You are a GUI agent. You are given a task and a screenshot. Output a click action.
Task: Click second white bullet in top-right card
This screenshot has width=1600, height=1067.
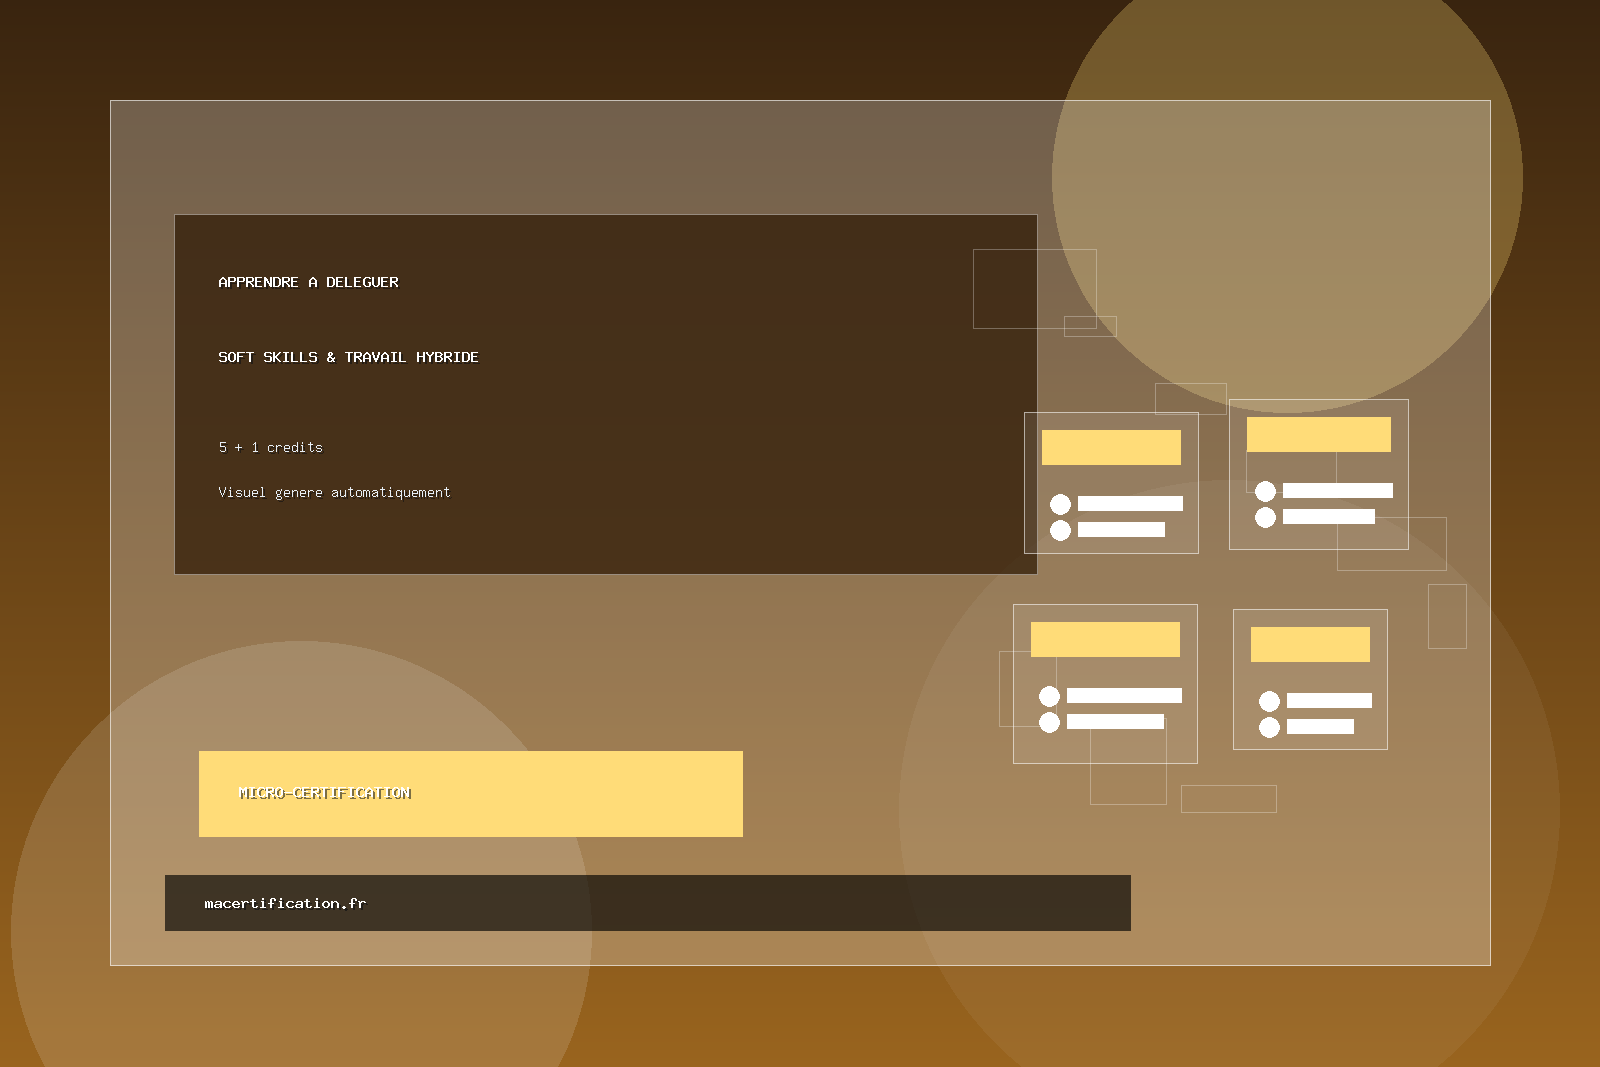point(1265,517)
